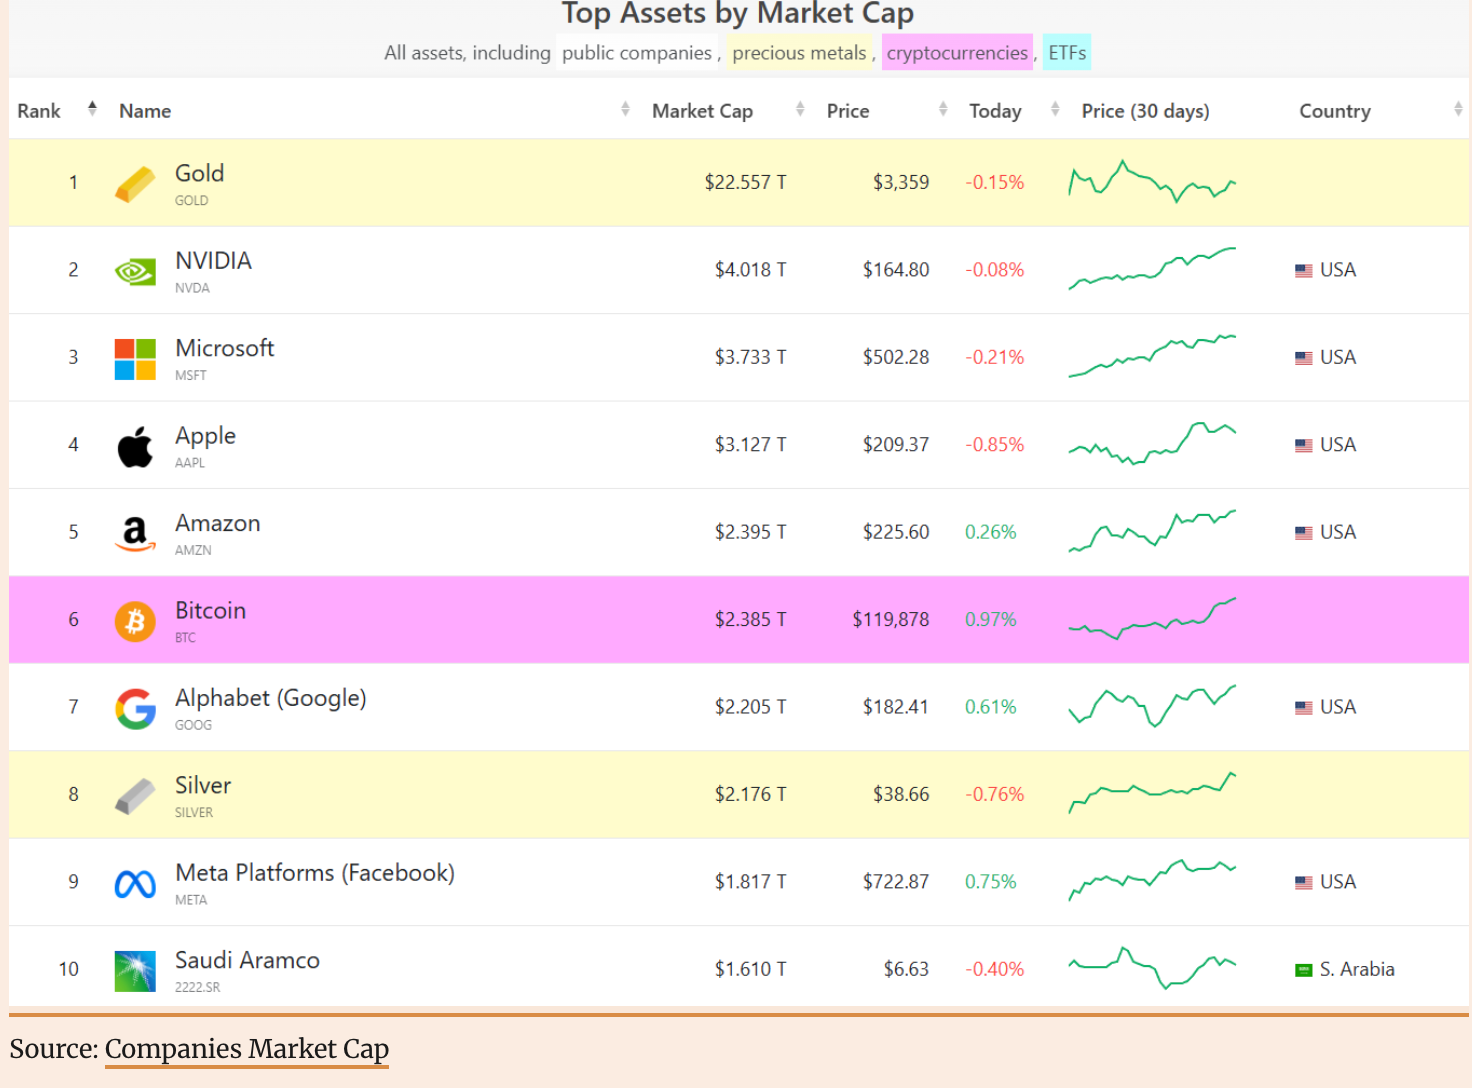
Task: Click Microsoft price $502.28
Action: [896, 357]
